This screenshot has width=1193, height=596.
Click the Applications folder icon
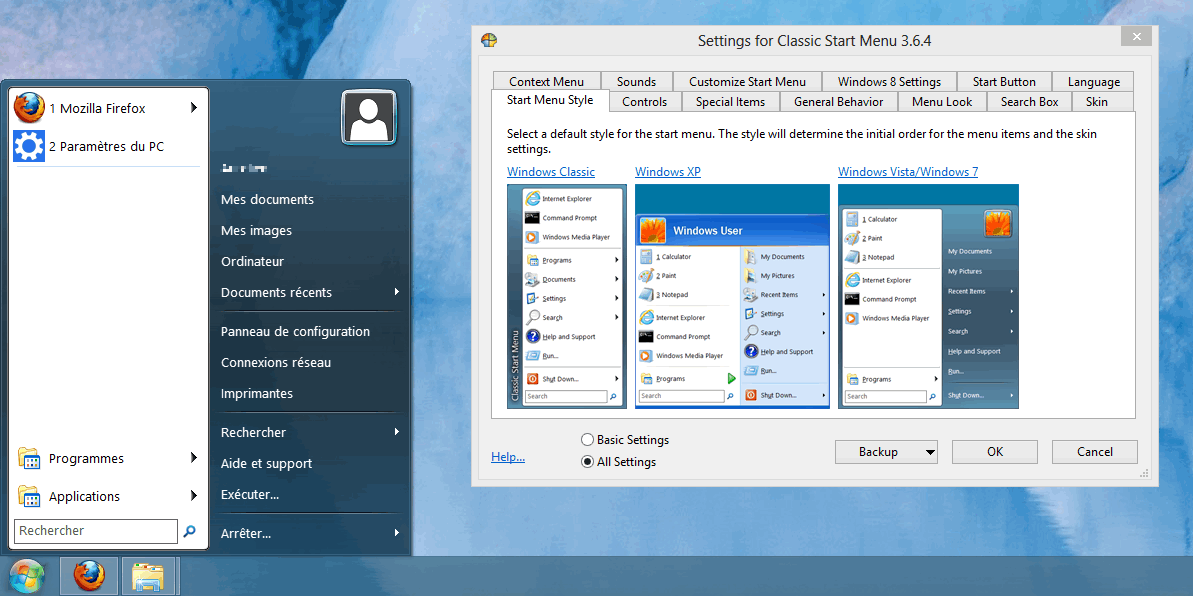pos(29,496)
